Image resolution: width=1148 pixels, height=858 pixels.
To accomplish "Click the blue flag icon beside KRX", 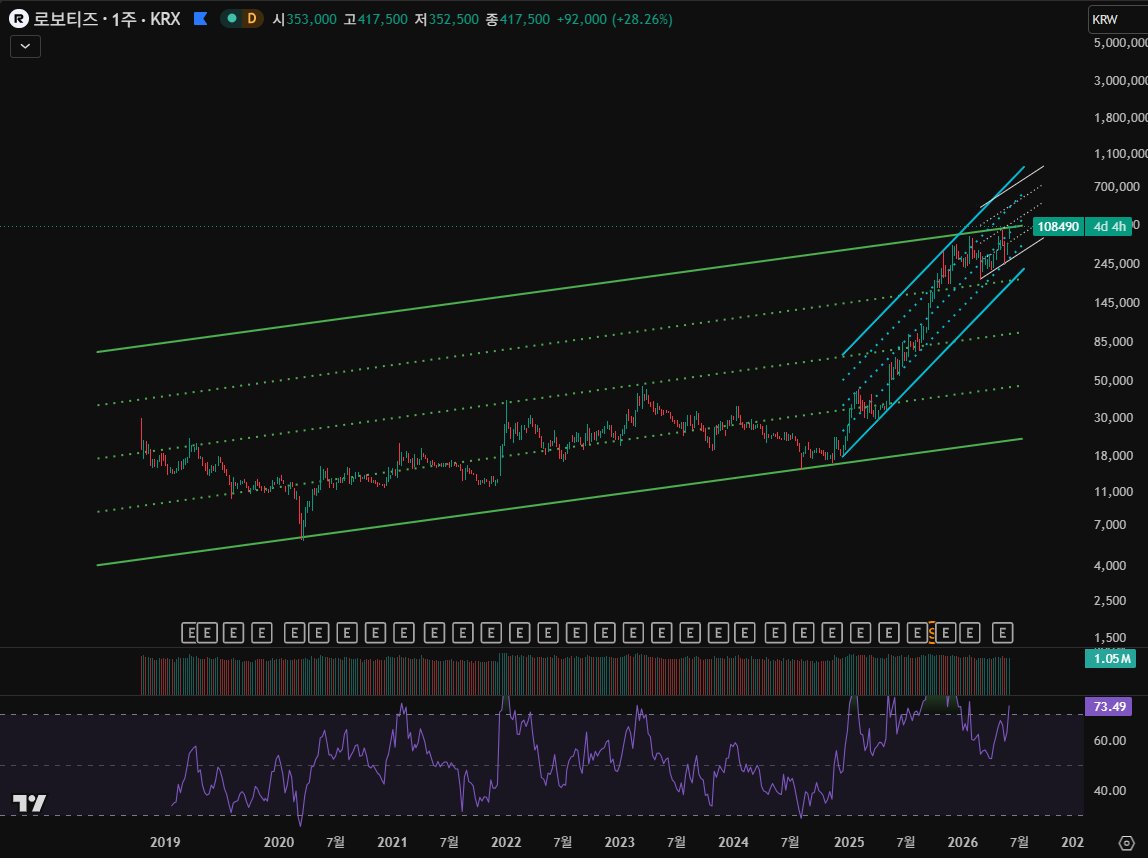I will point(200,19).
